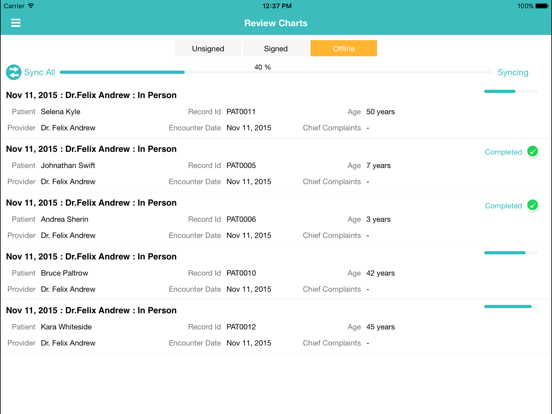The height and width of the screenshot is (414, 552).
Task: Click patient name Kara Whiteside
Action: click(x=66, y=327)
